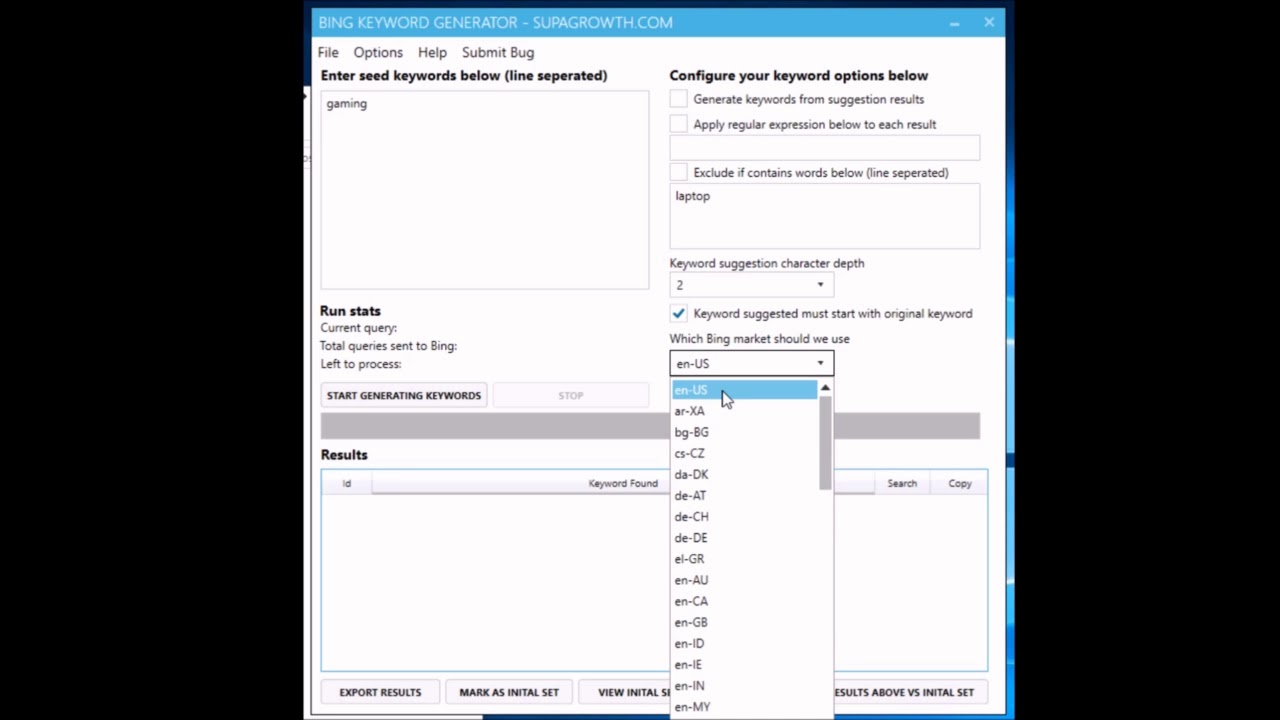
Task: Click the Keyword Found column header
Action: [623, 484]
